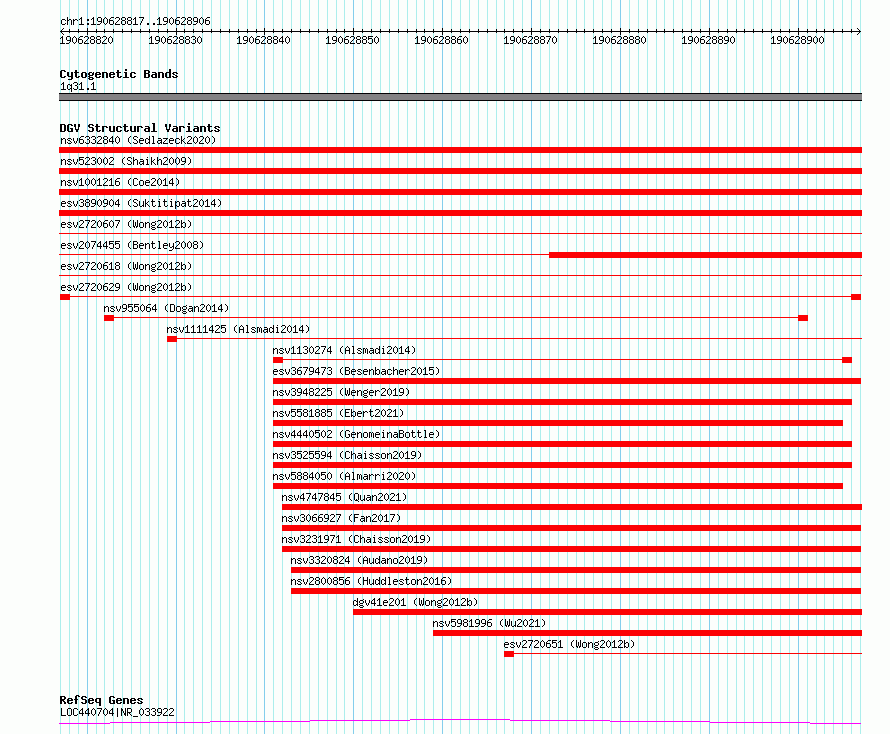Click the red bar under nsv523002
The height and width of the screenshot is (734, 890).
tap(460, 171)
